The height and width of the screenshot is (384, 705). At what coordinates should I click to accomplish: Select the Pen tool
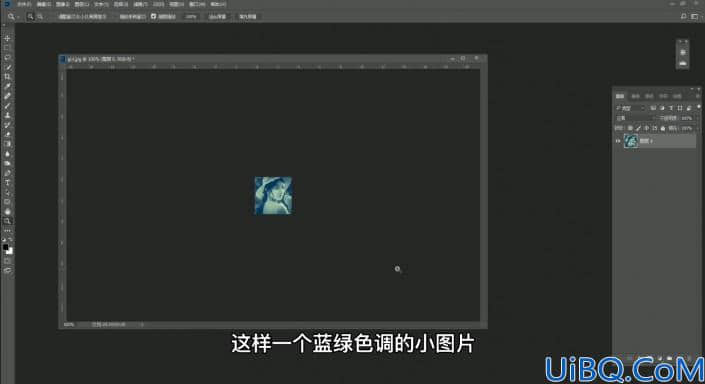[x=7, y=173]
